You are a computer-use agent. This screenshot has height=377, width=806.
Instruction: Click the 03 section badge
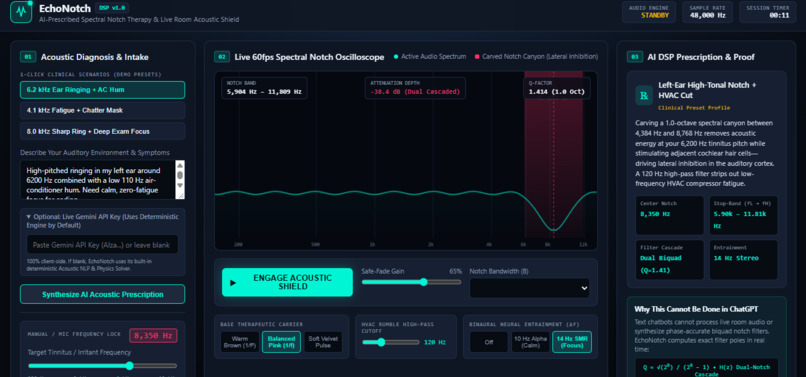click(x=634, y=57)
